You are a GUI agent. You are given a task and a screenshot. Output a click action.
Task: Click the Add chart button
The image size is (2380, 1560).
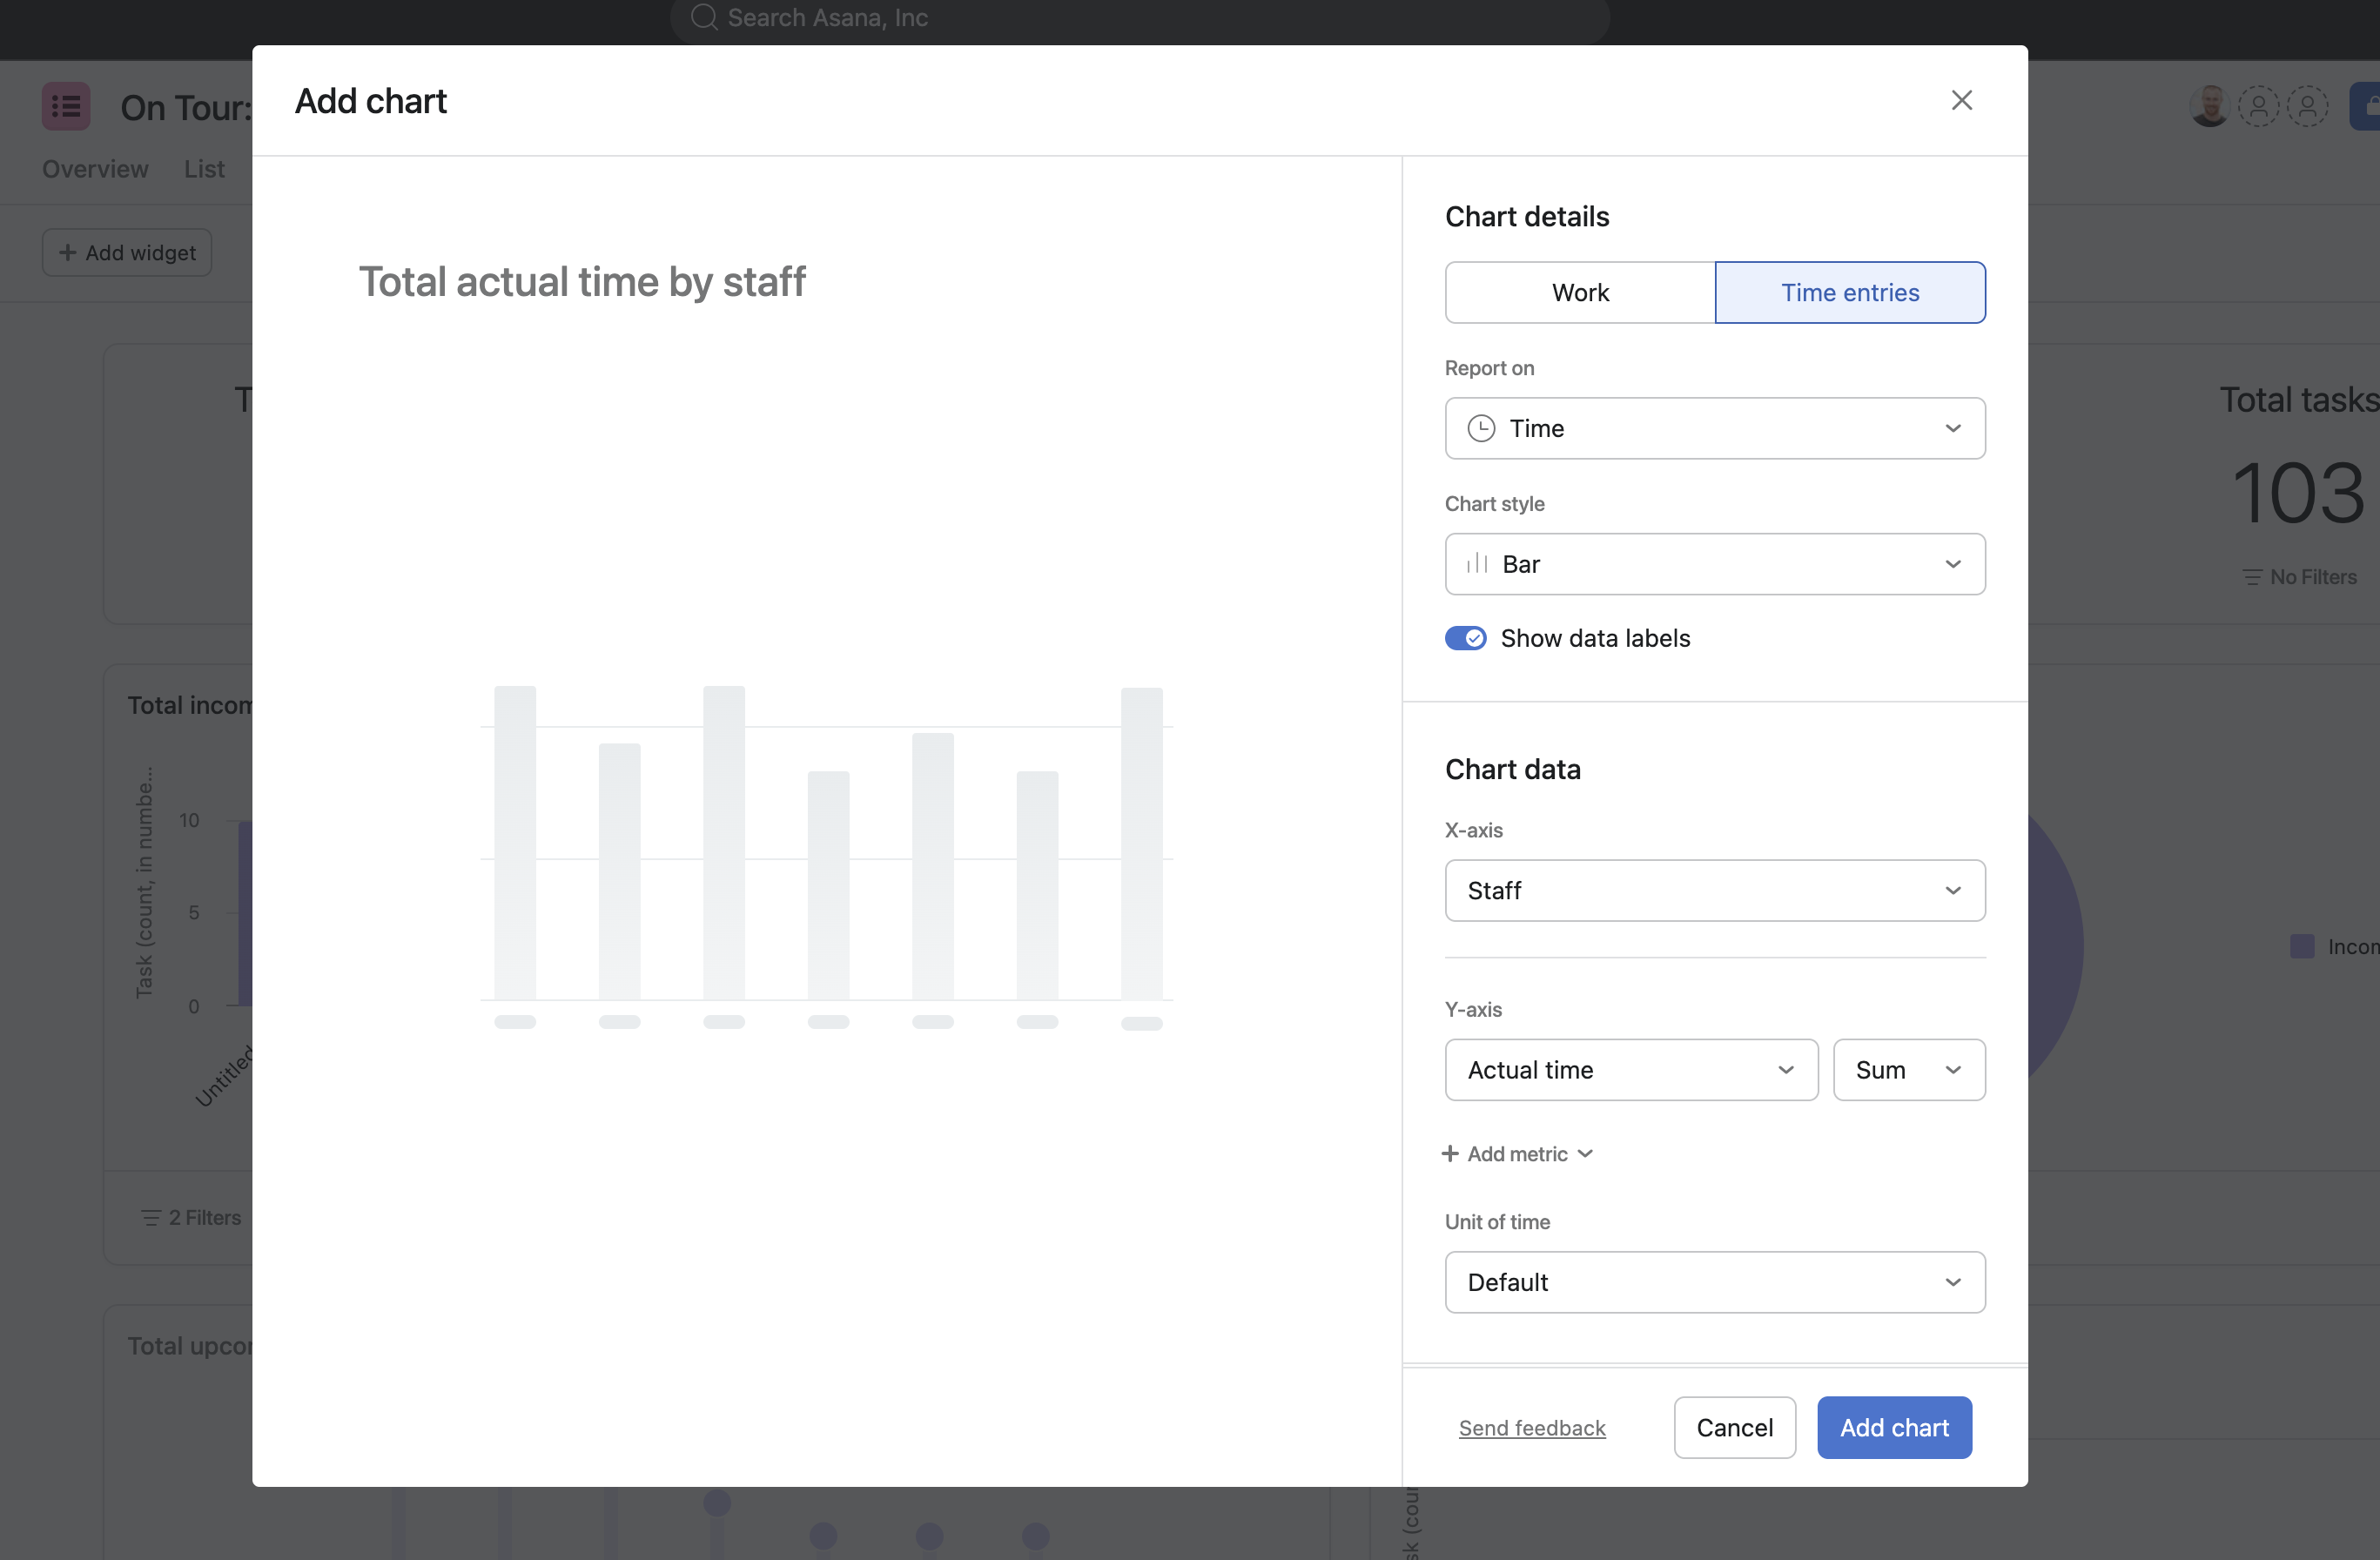[1893, 1427]
